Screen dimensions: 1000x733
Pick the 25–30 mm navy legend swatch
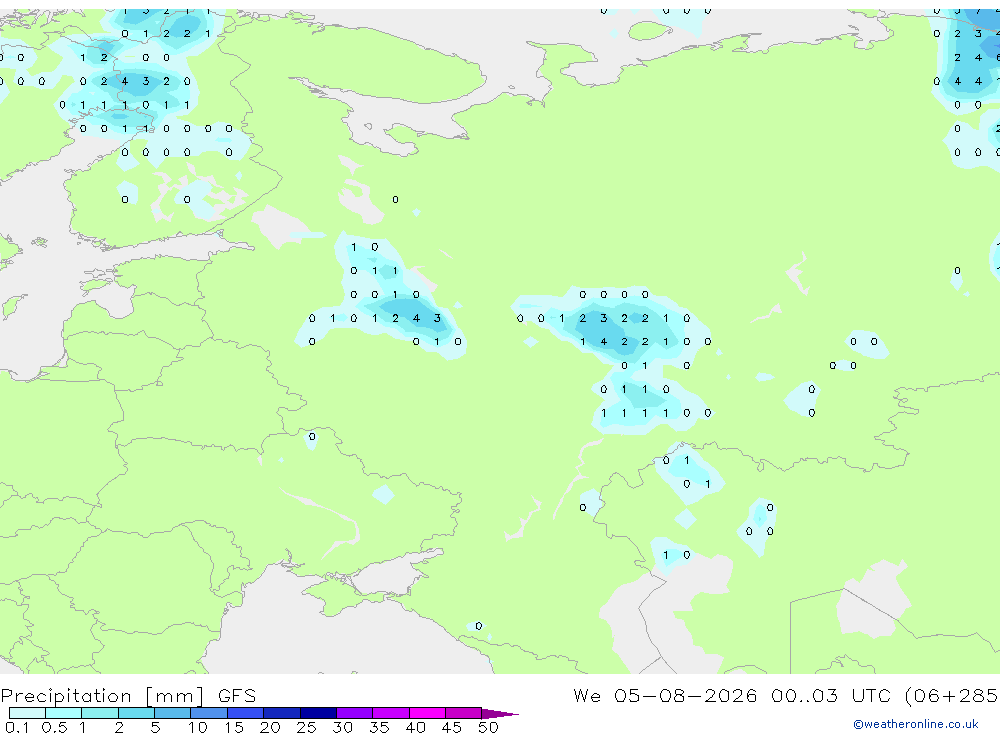(318, 713)
